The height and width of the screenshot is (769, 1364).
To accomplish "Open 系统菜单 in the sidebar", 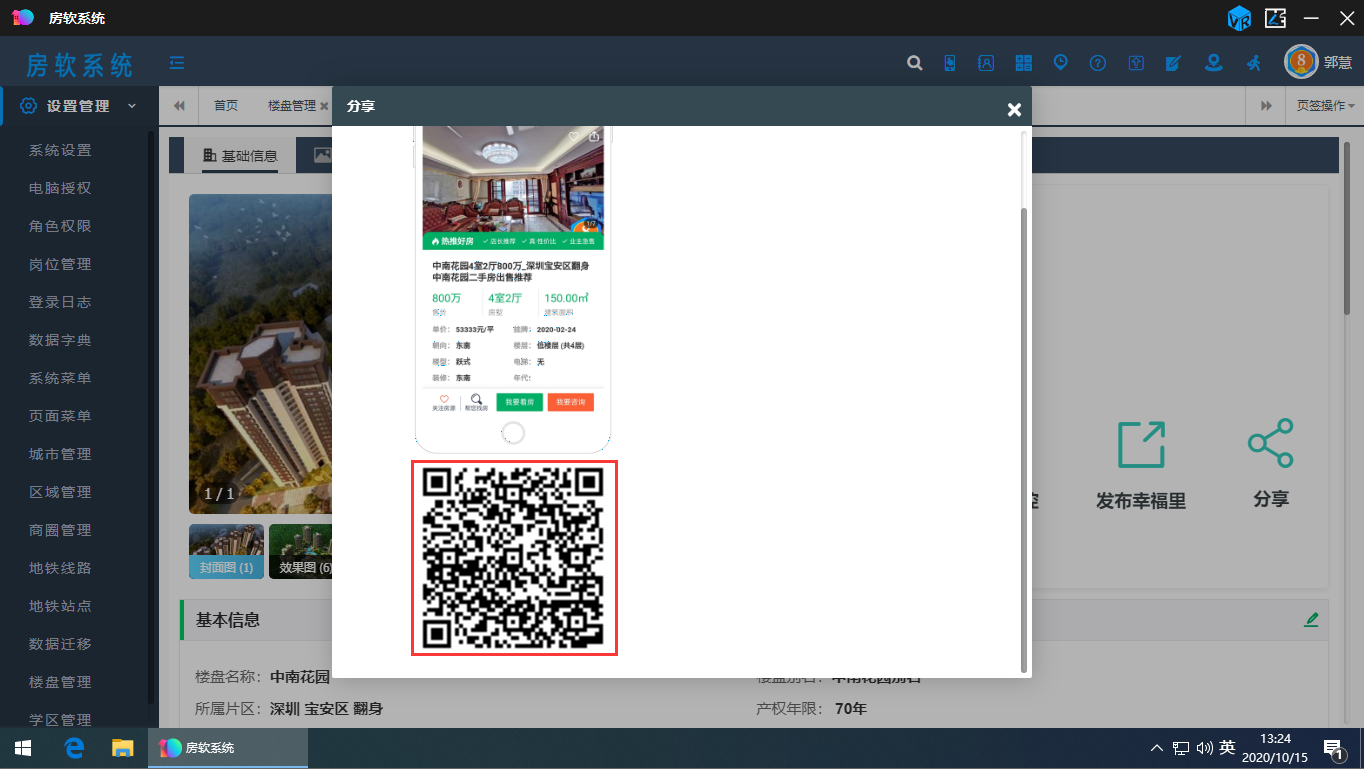I will tap(60, 378).
